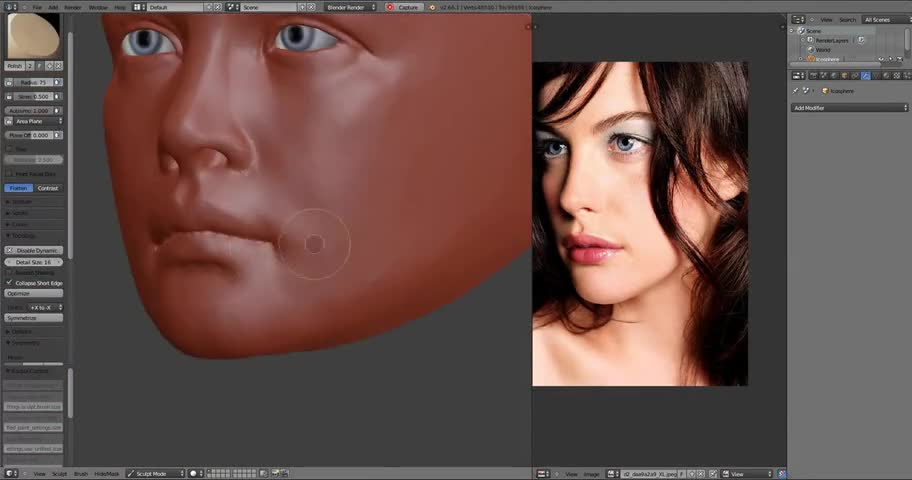Open the File menu
The width and height of the screenshot is (912, 480).
coord(36,7)
